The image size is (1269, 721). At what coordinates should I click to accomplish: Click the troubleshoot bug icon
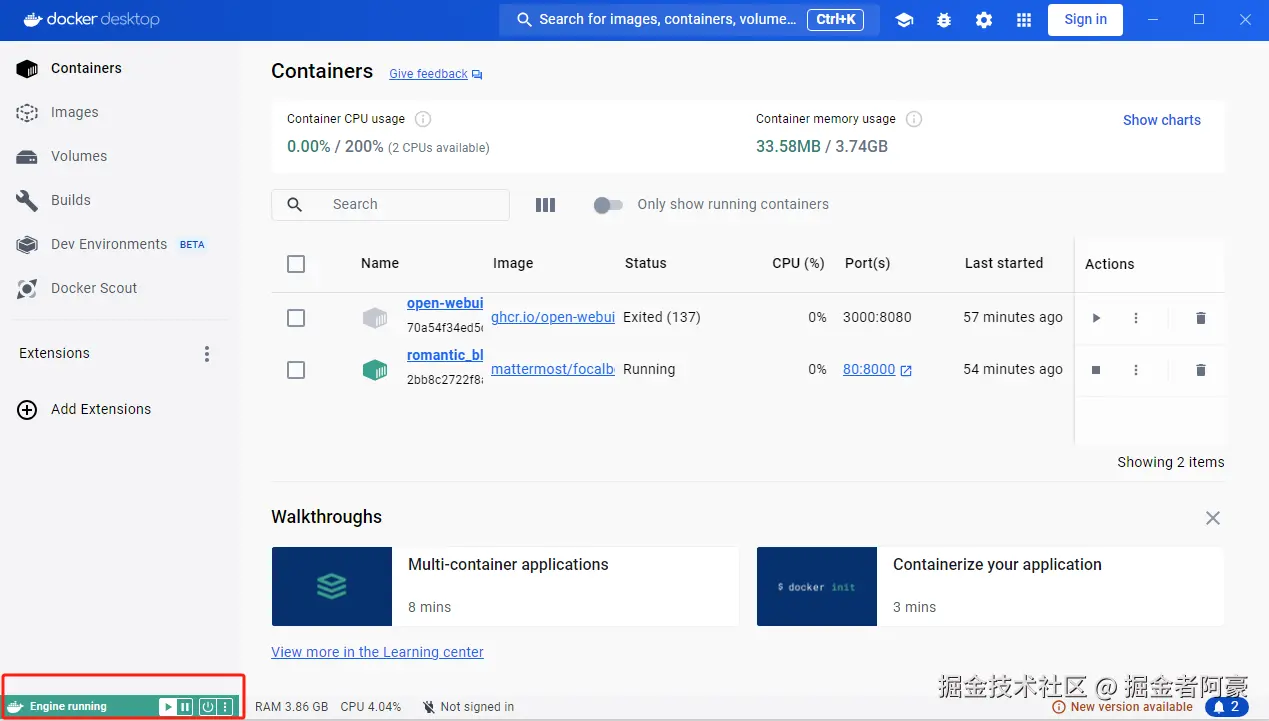pyautogui.click(x=944, y=20)
